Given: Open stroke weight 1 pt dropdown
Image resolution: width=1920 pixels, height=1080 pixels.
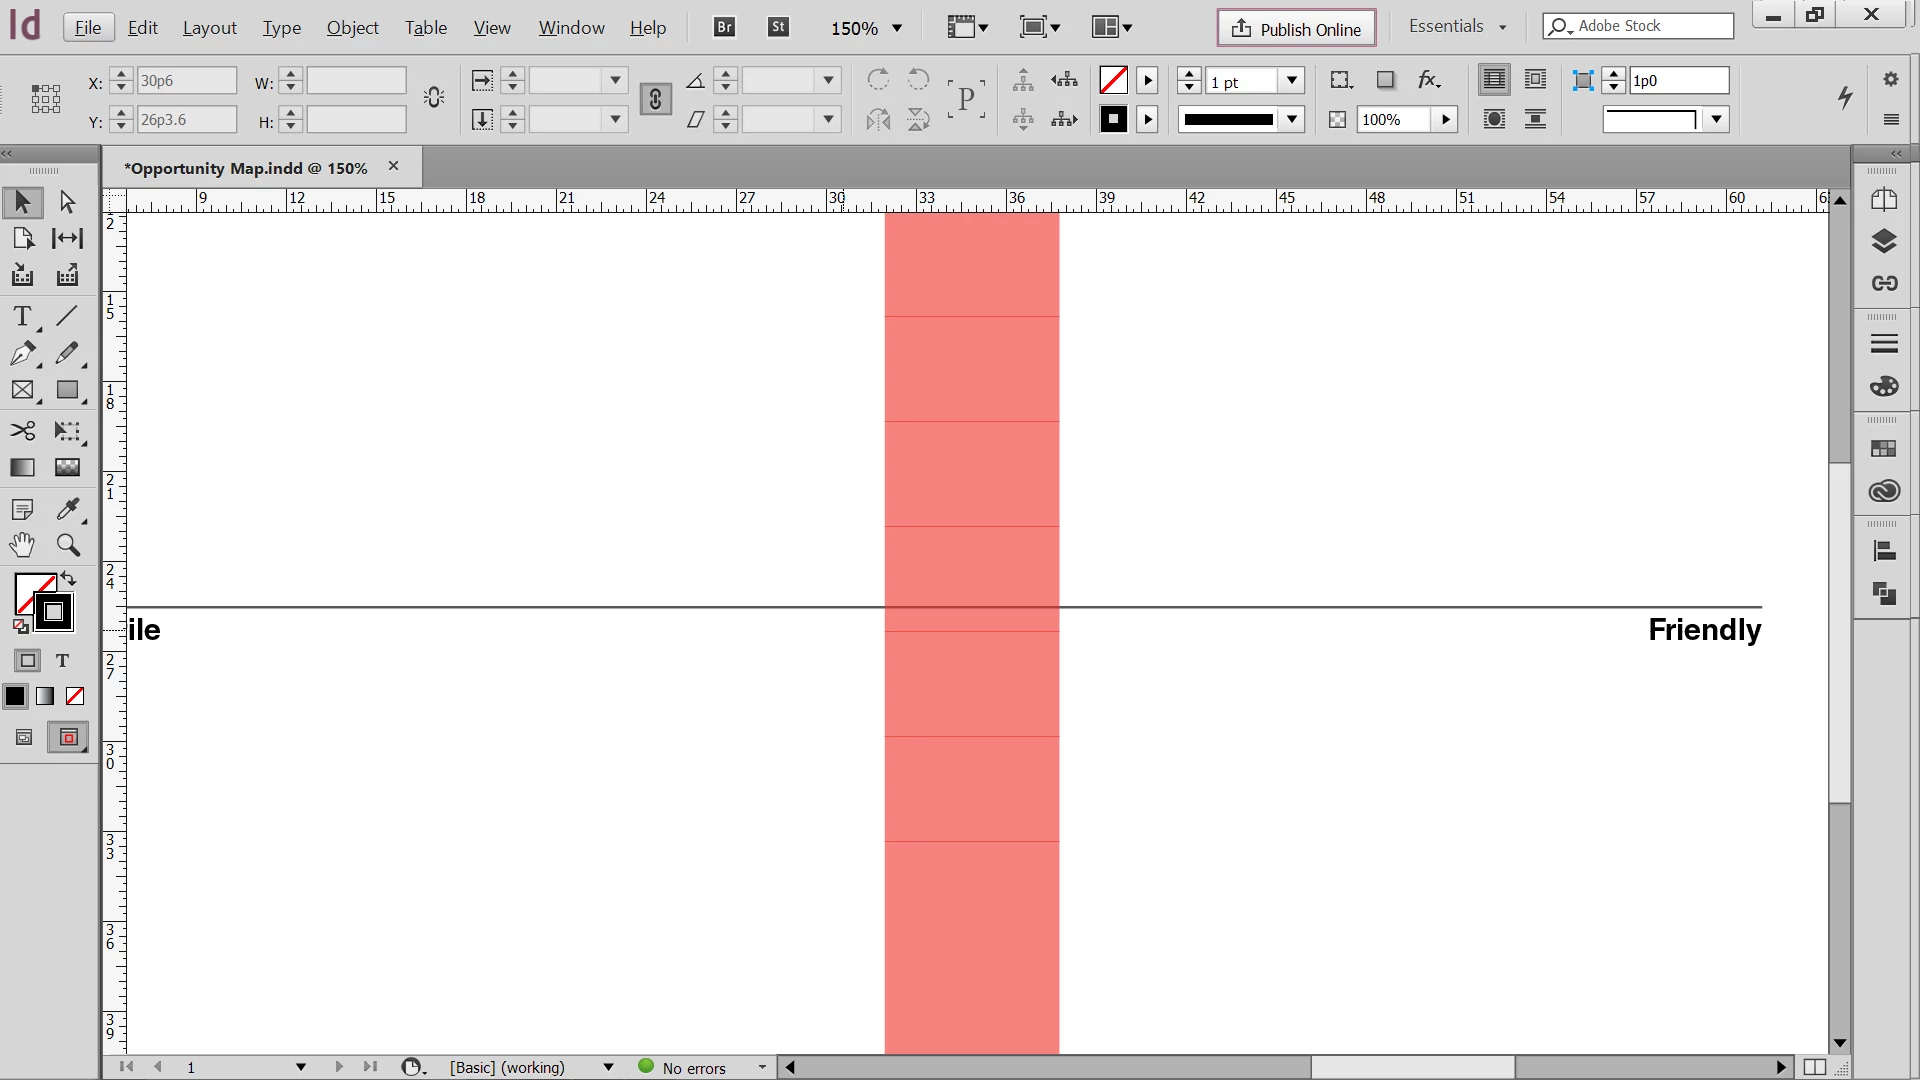Looking at the screenshot, I should tap(1292, 80).
